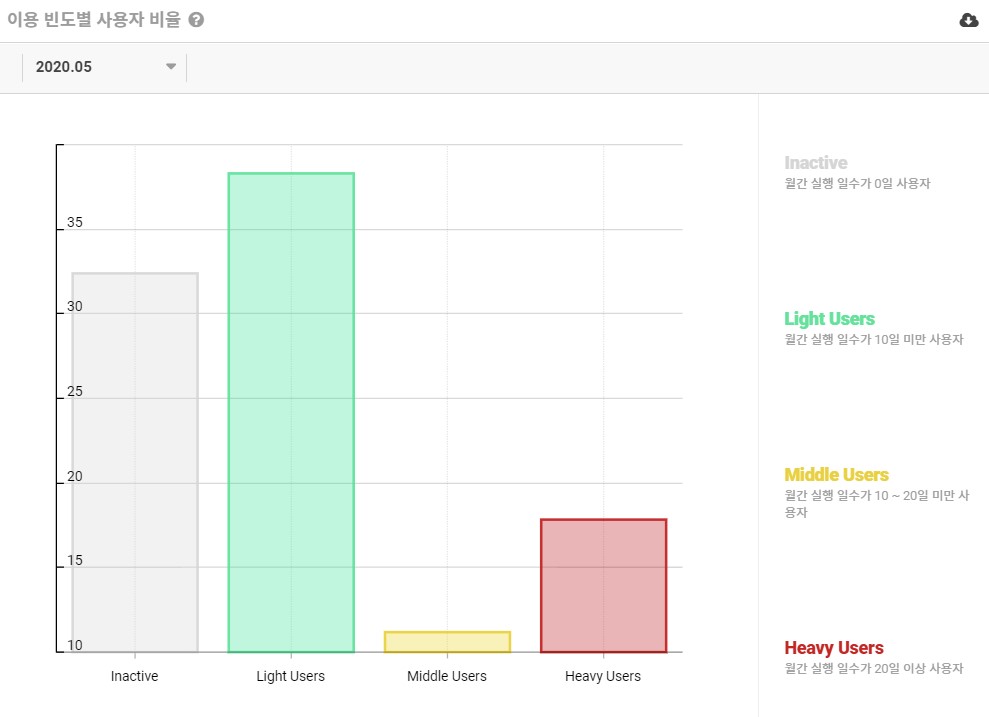Click the Heavy Users x-axis label
989x717 pixels.
(x=603, y=676)
